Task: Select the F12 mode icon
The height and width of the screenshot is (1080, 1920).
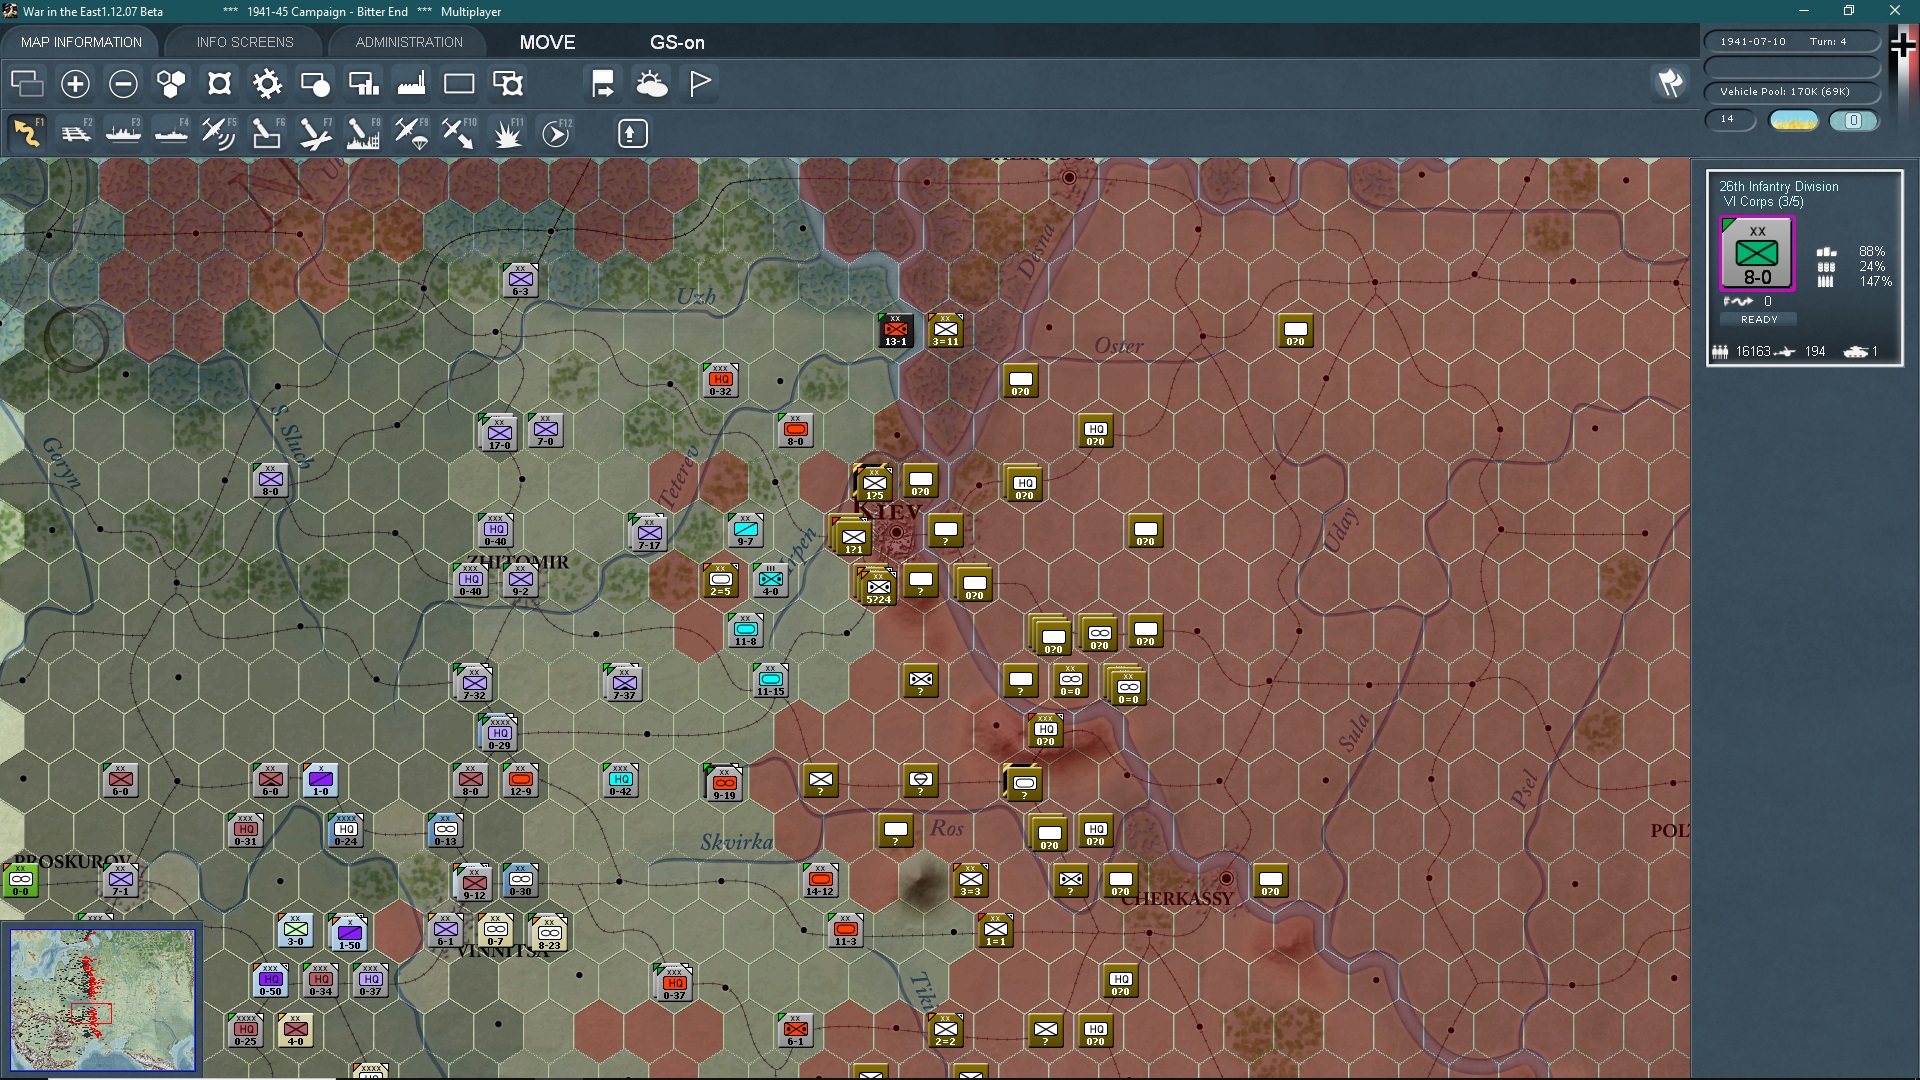Action: tap(556, 133)
